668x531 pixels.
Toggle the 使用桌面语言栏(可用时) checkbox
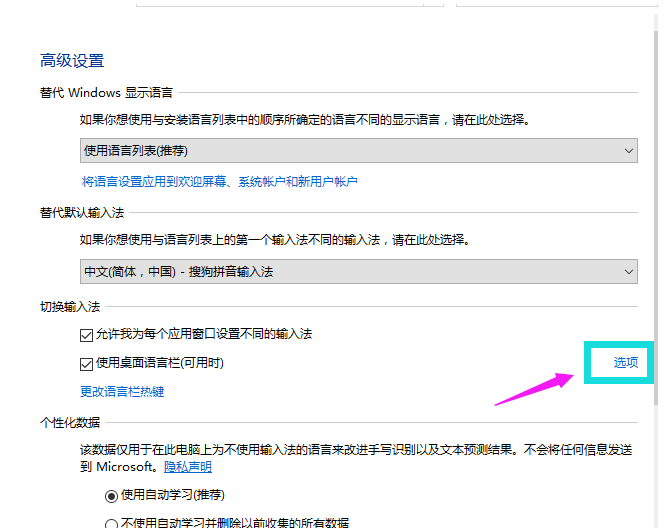tap(86, 363)
